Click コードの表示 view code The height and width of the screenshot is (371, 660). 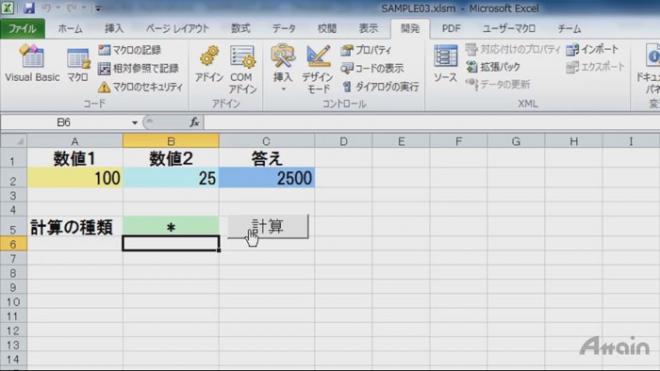[373, 68]
